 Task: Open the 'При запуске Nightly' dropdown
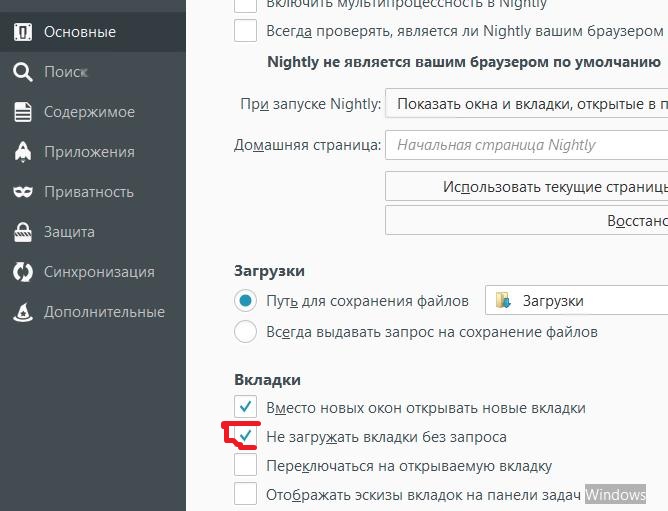coord(527,104)
